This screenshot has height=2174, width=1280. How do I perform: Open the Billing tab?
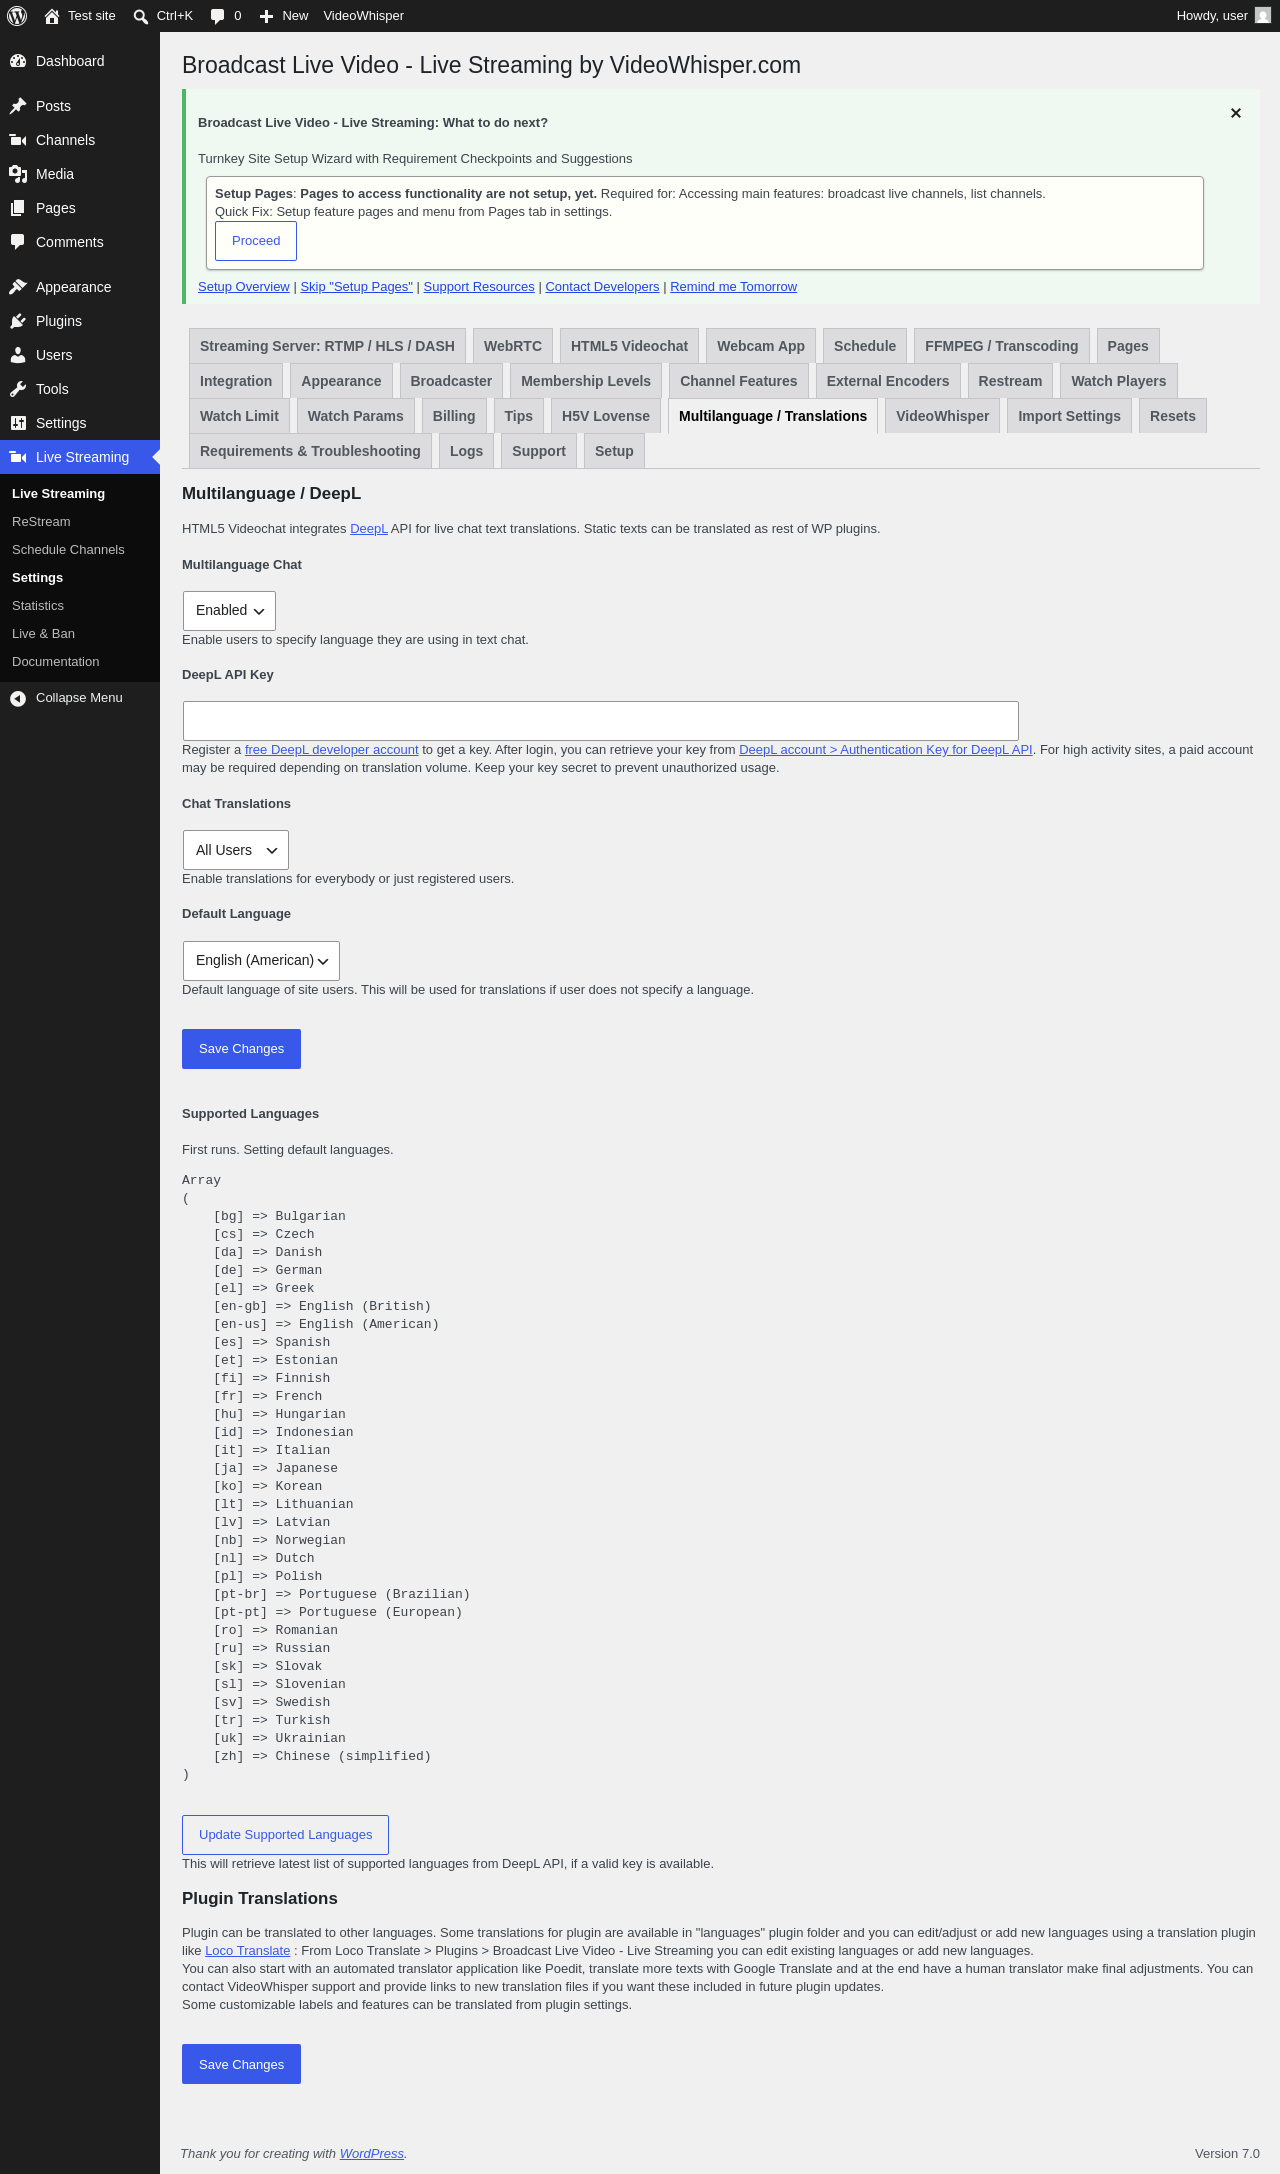[454, 416]
